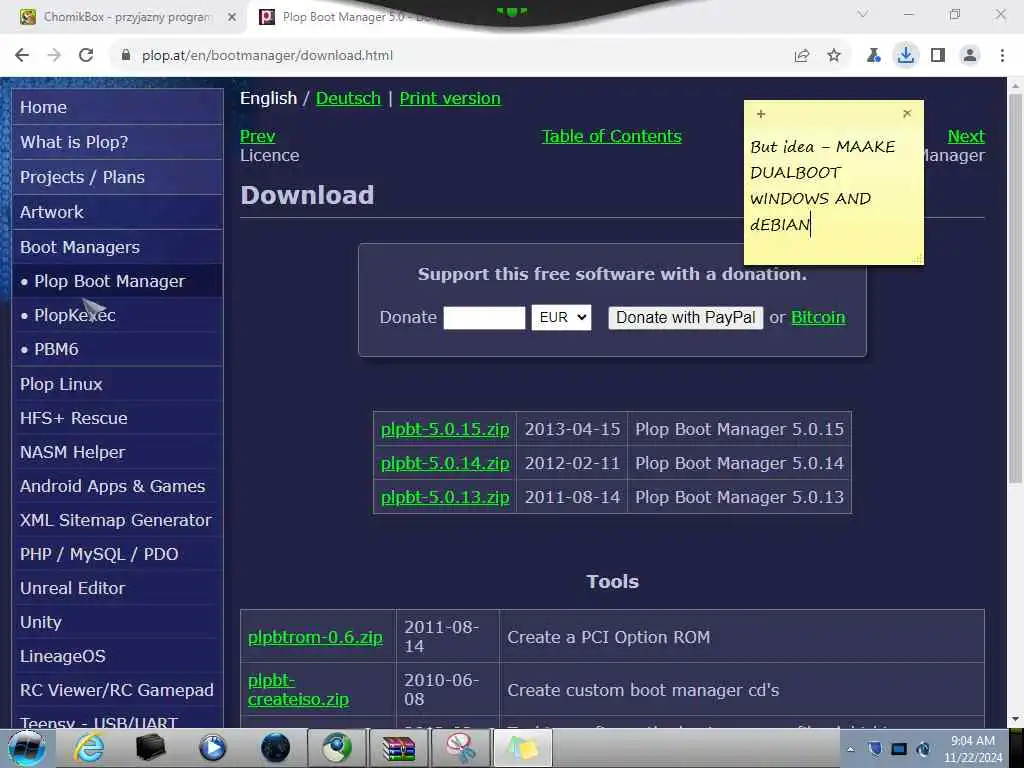Open the dark globe browser taskbar icon

pos(275,748)
